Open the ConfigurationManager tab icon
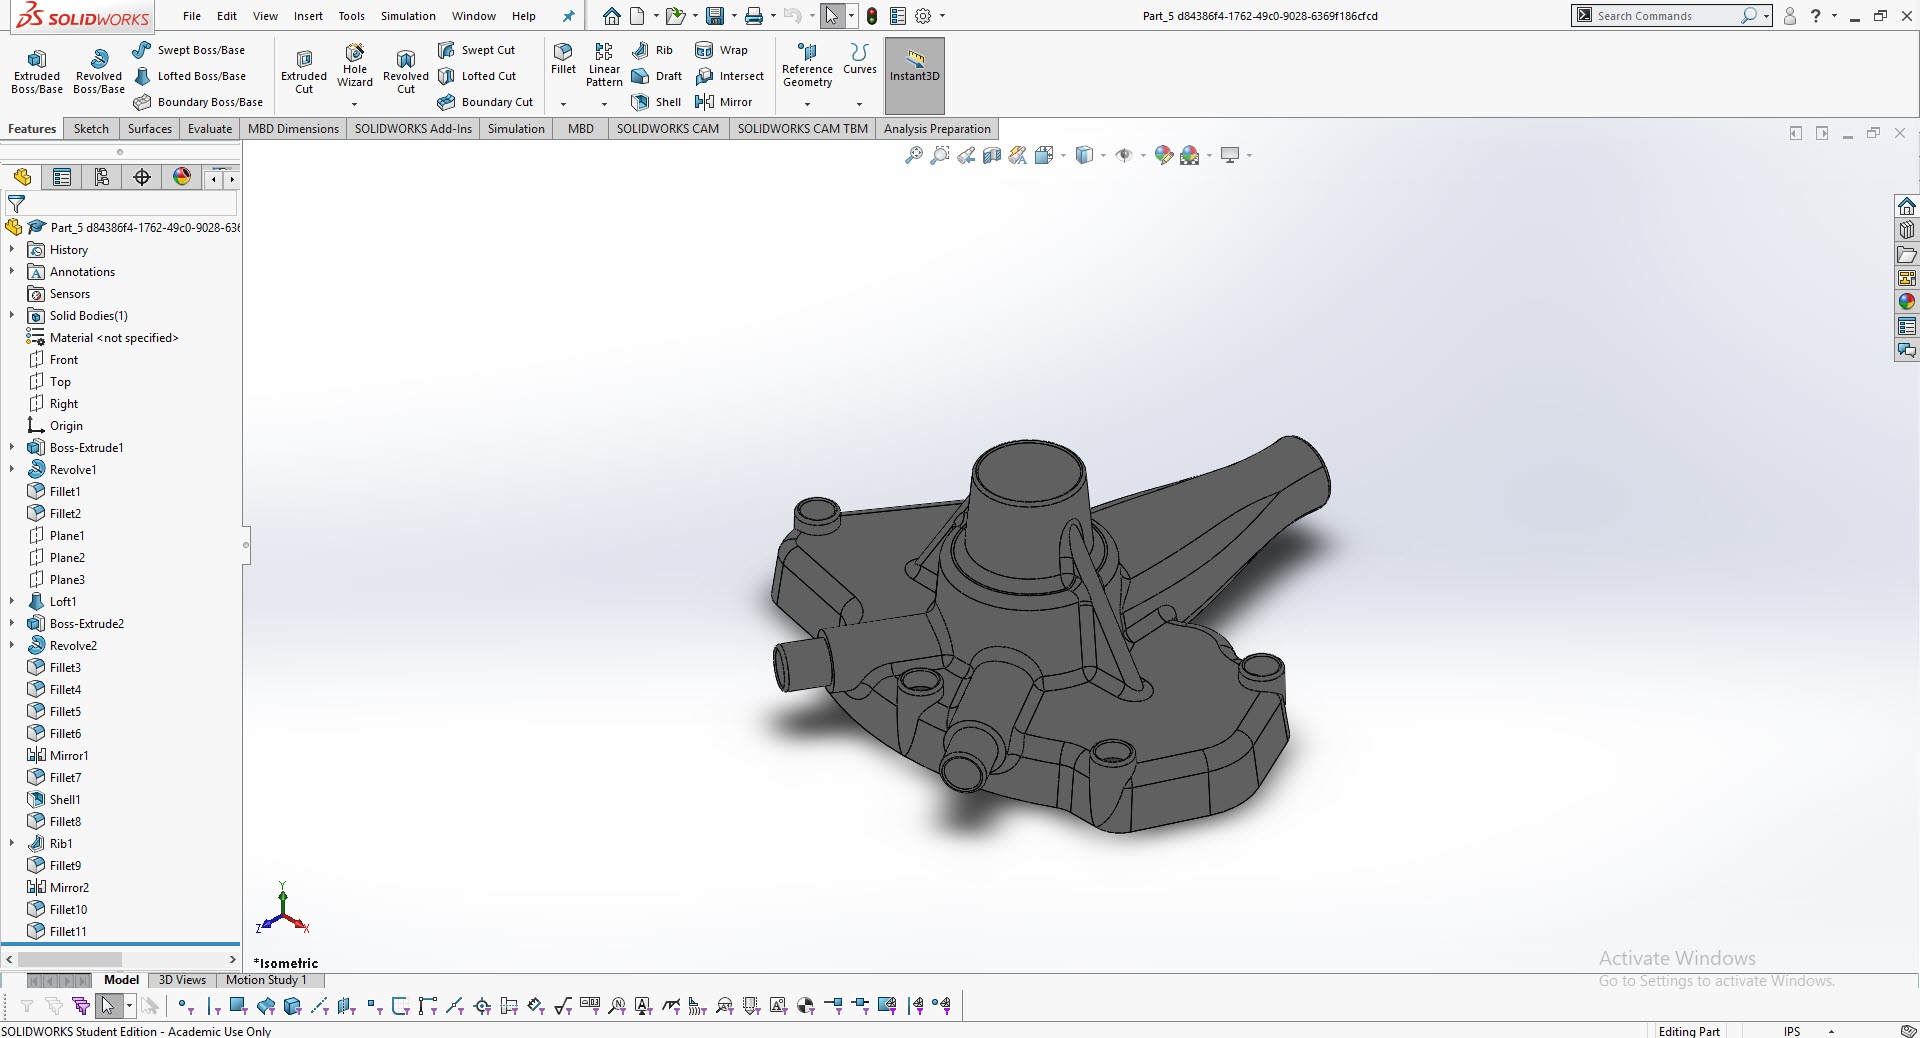This screenshot has width=1920, height=1038. [102, 178]
